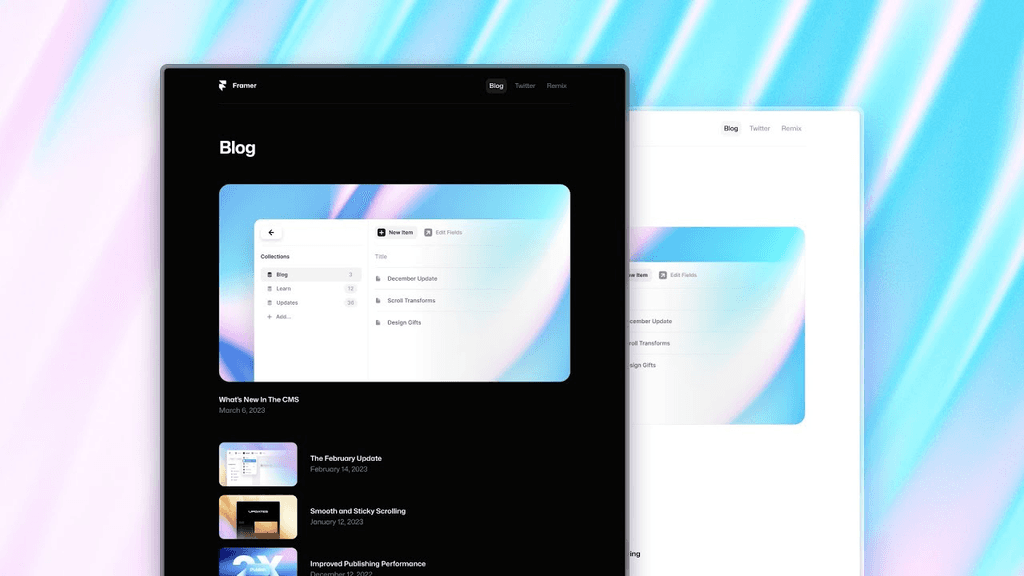Switch to the Twitter tab

click(x=525, y=85)
